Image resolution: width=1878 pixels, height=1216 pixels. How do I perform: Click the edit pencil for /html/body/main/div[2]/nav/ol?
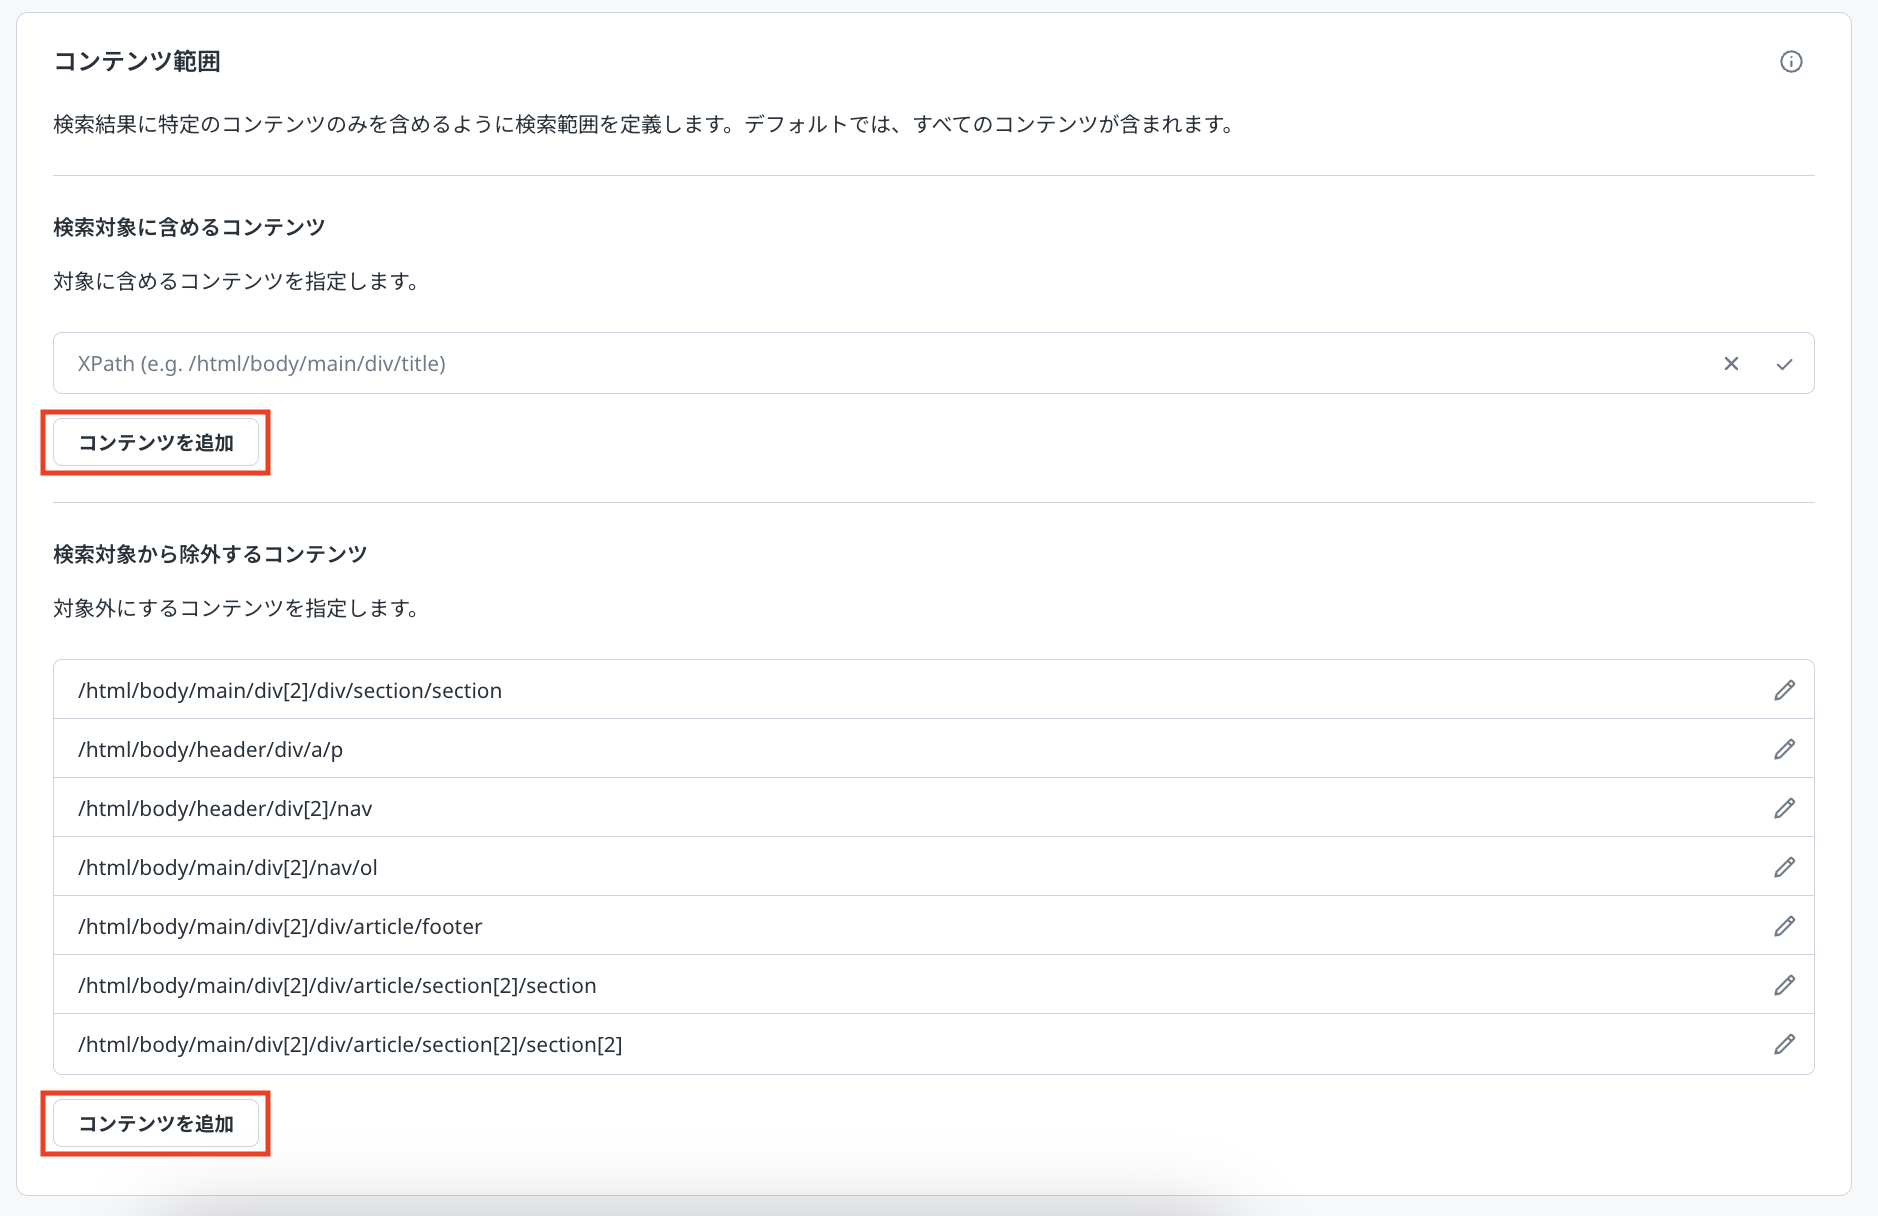pos(1784,867)
